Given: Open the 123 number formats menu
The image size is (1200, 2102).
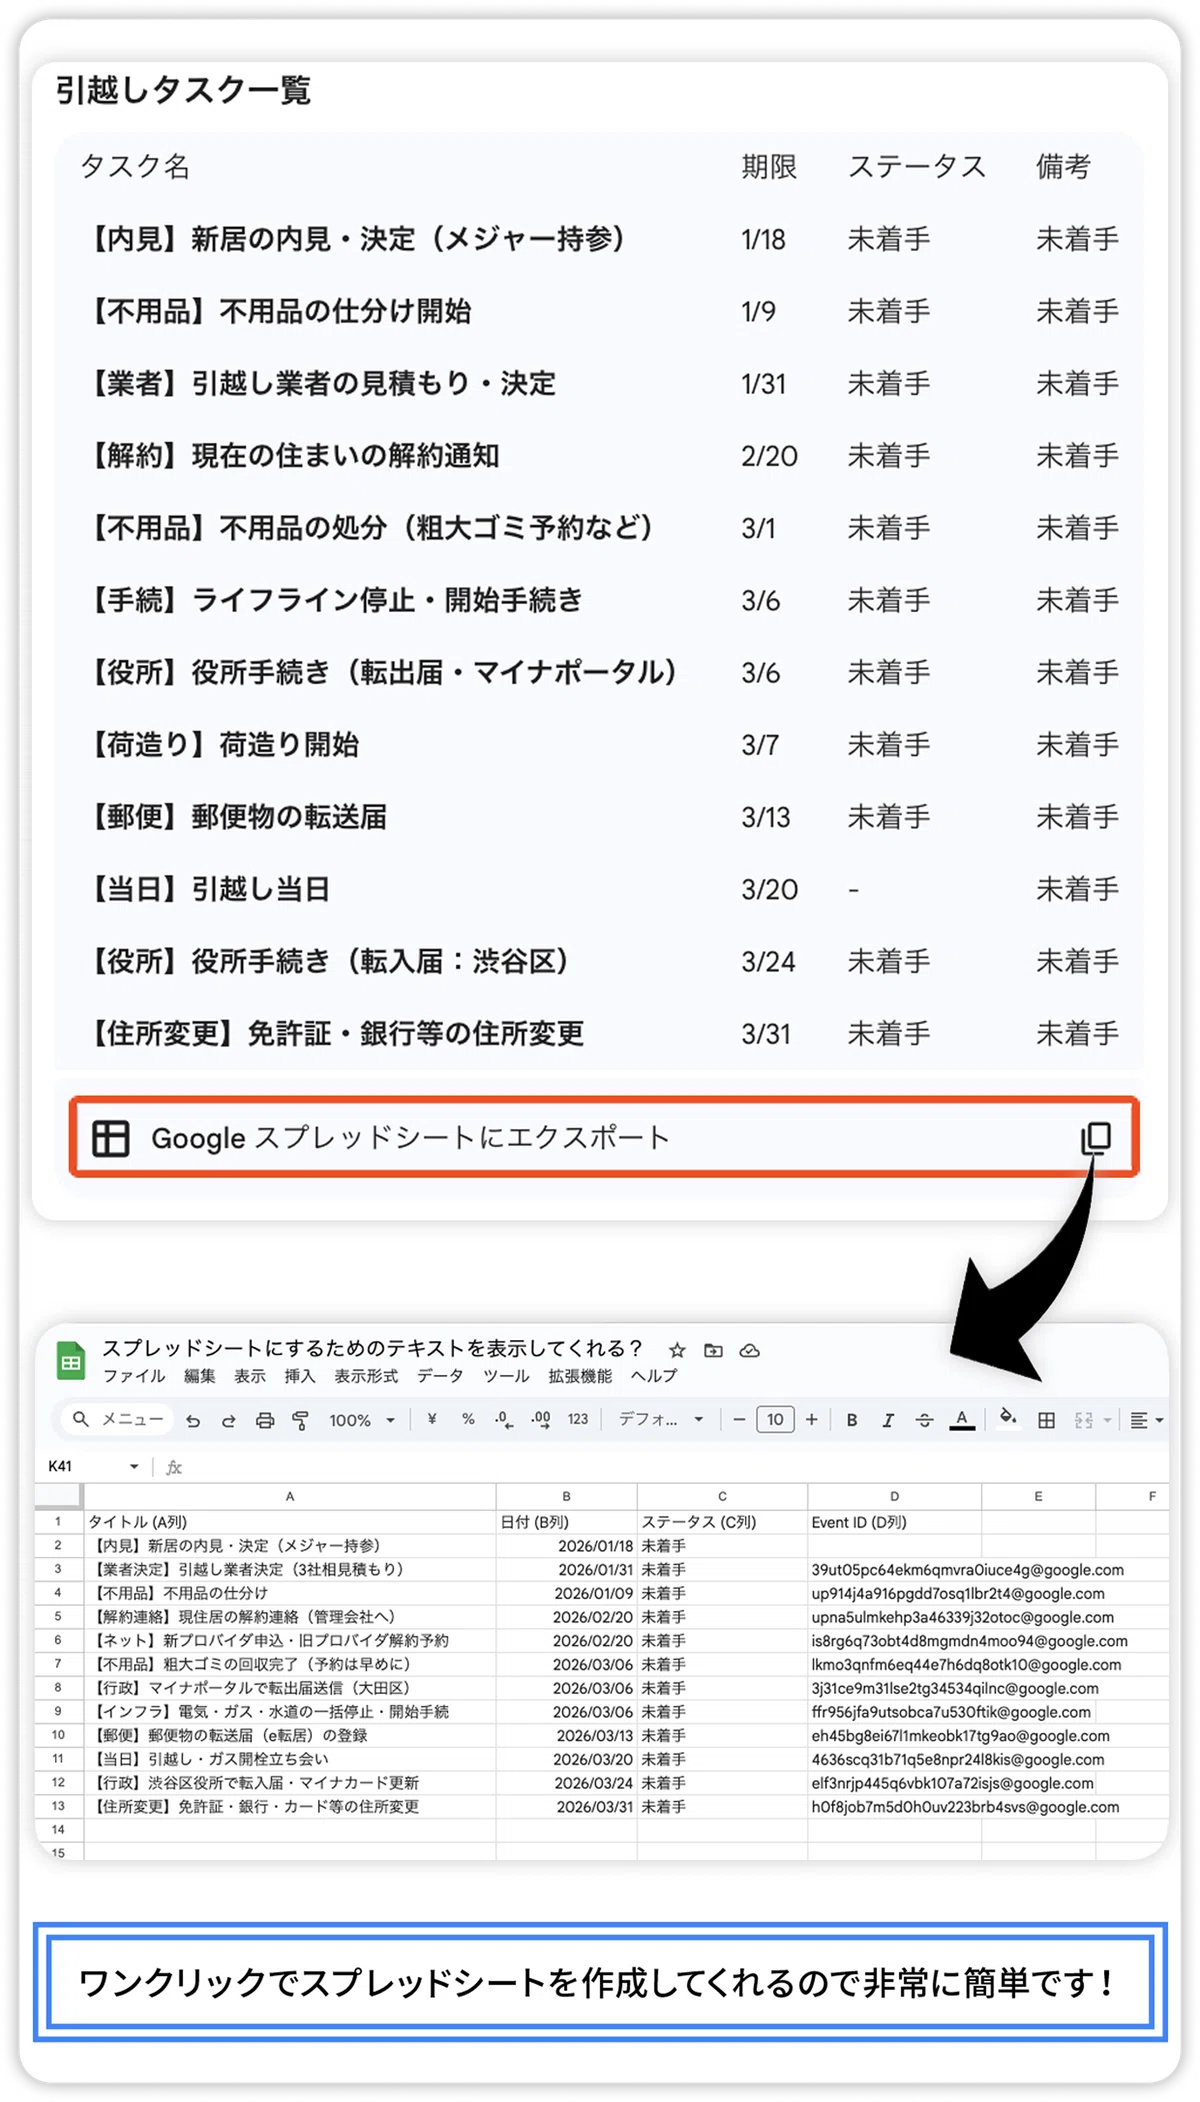Looking at the screenshot, I should coord(578,1419).
